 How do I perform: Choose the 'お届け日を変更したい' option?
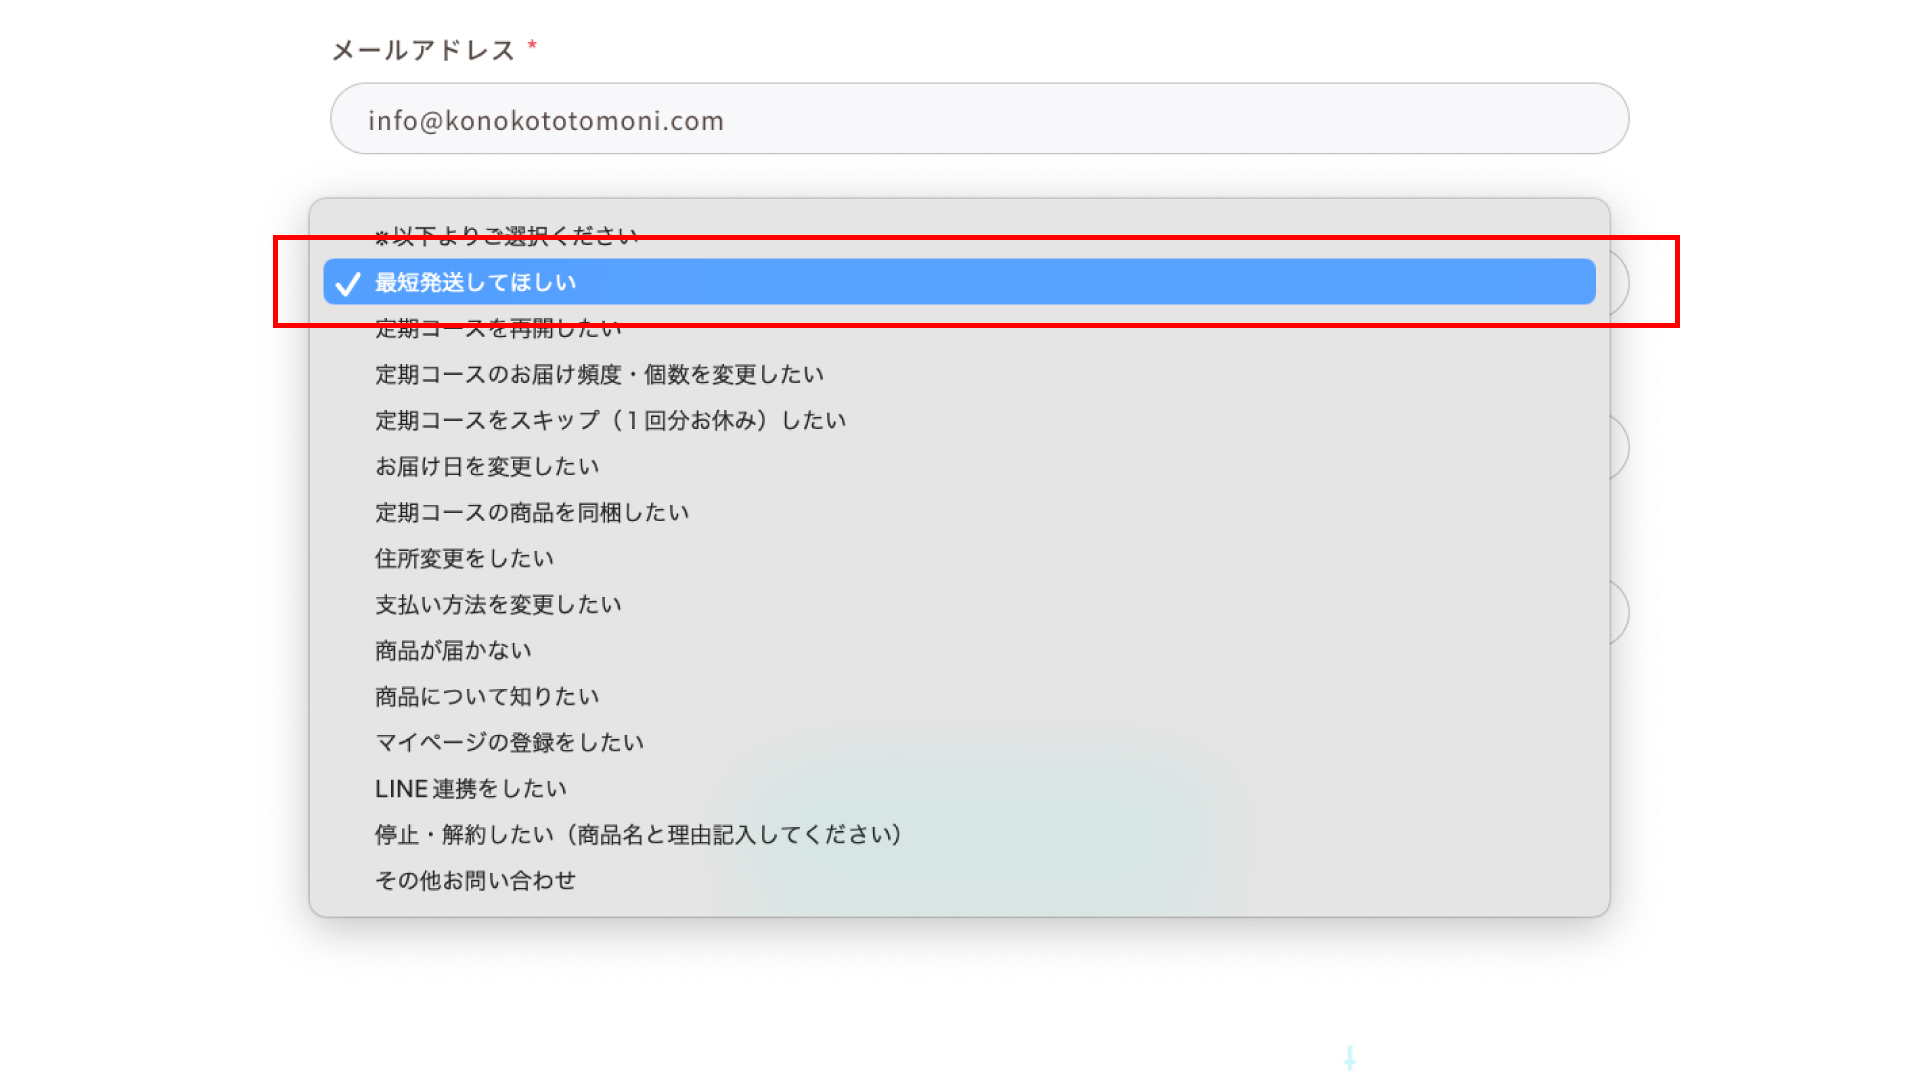[x=959, y=466]
